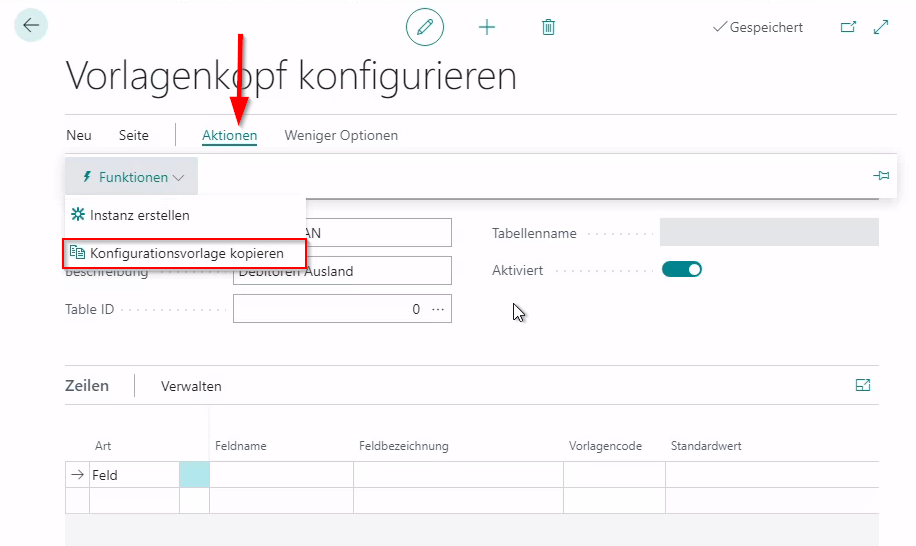This screenshot has width=916, height=546.
Task: Open page in new window icon
Action: pyautogui.click(x=848, y=27)
